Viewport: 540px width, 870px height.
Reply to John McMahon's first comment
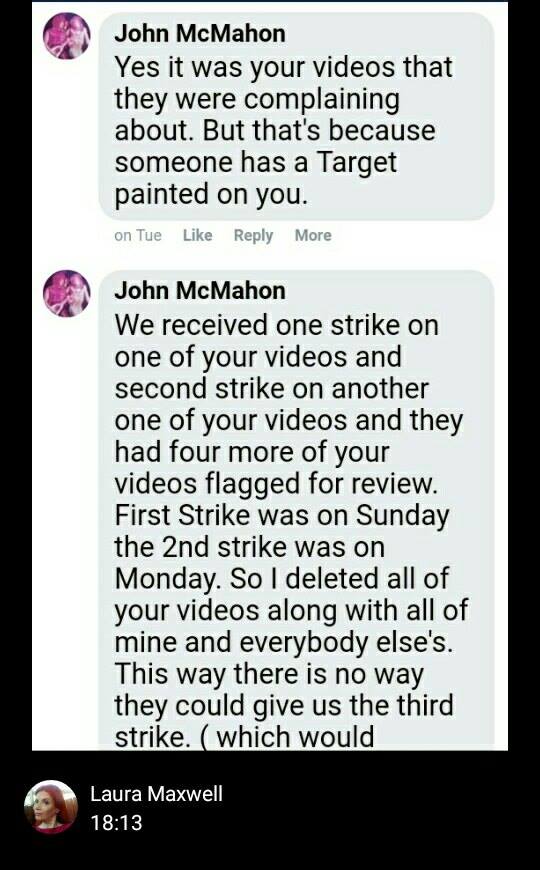coord(253,235)
